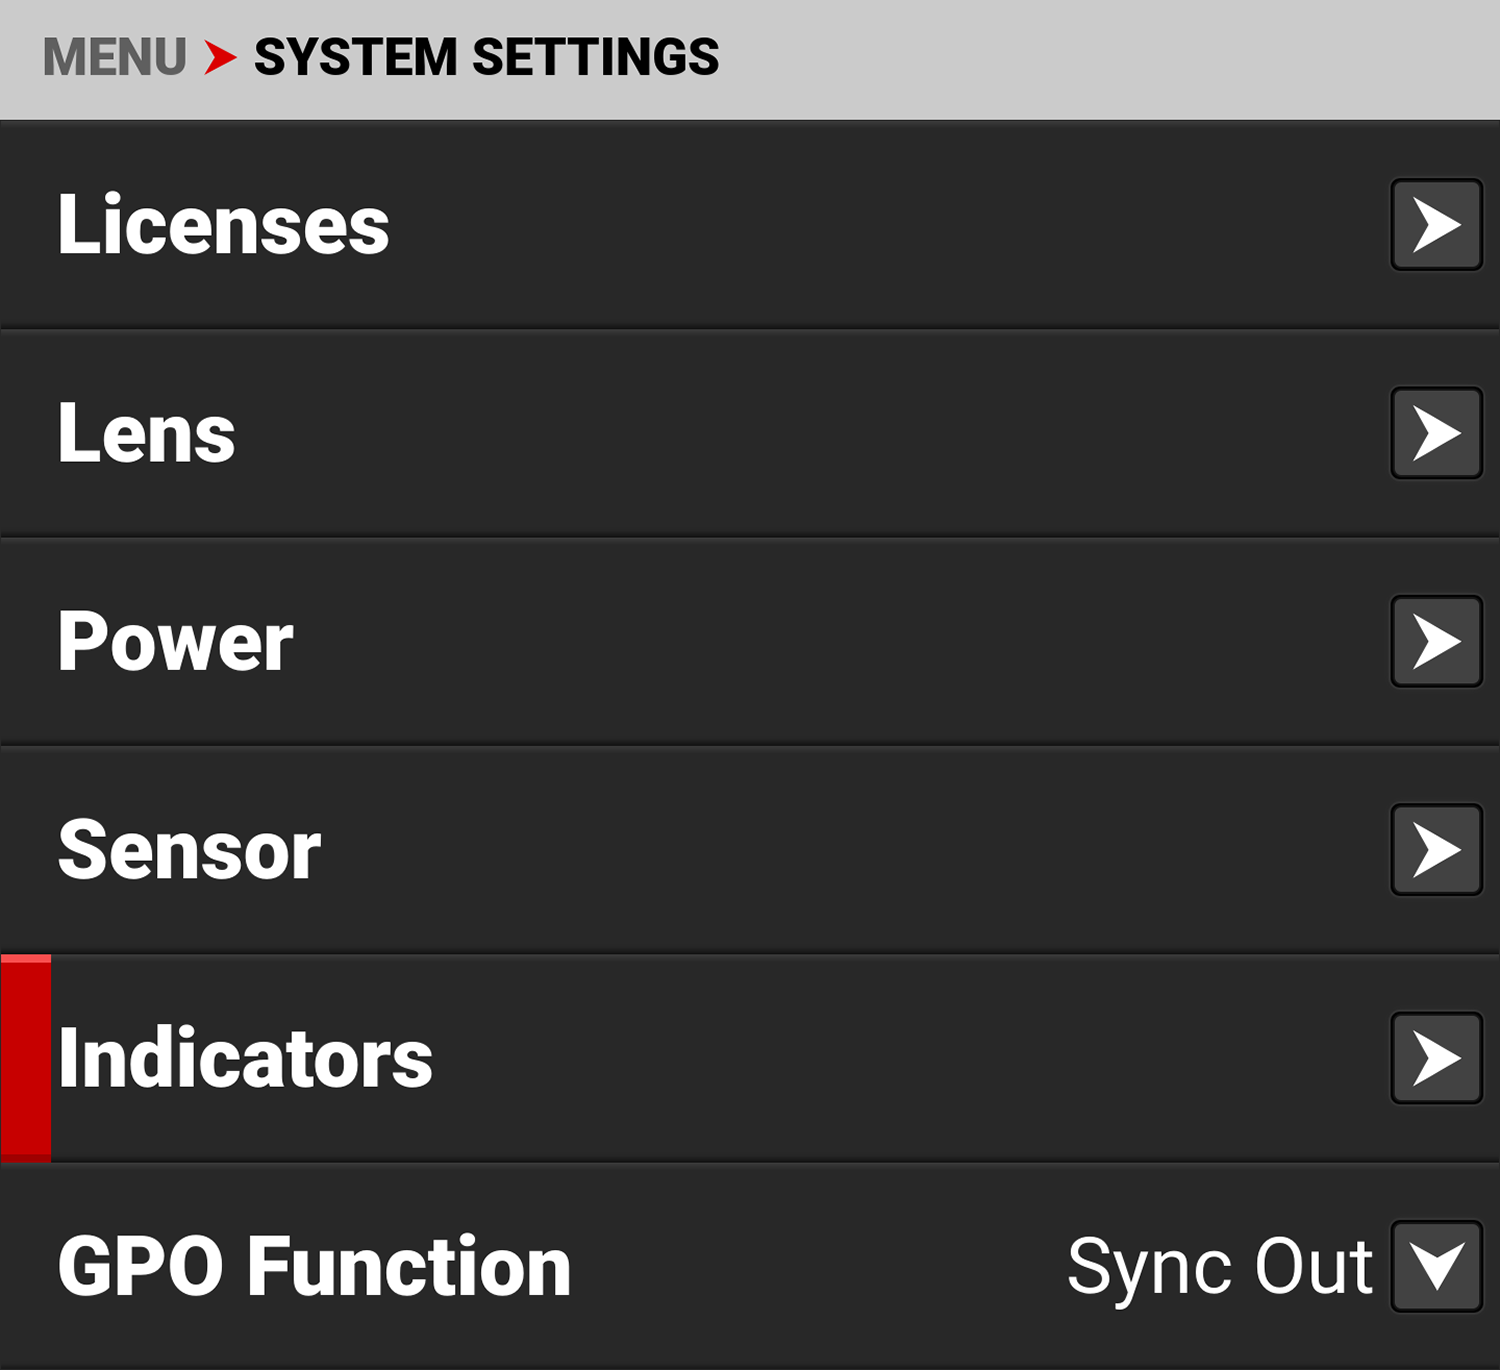This screenshot has width=1500, height=1370.
Task: Click the red breadcrumb arrow
Action: tap(220, 57)
